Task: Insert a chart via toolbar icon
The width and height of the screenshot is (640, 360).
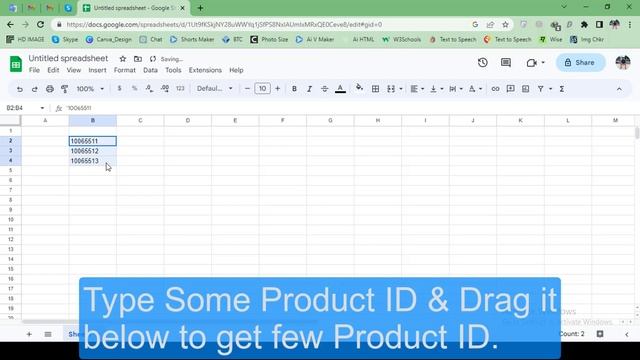Action: point(525,89)
